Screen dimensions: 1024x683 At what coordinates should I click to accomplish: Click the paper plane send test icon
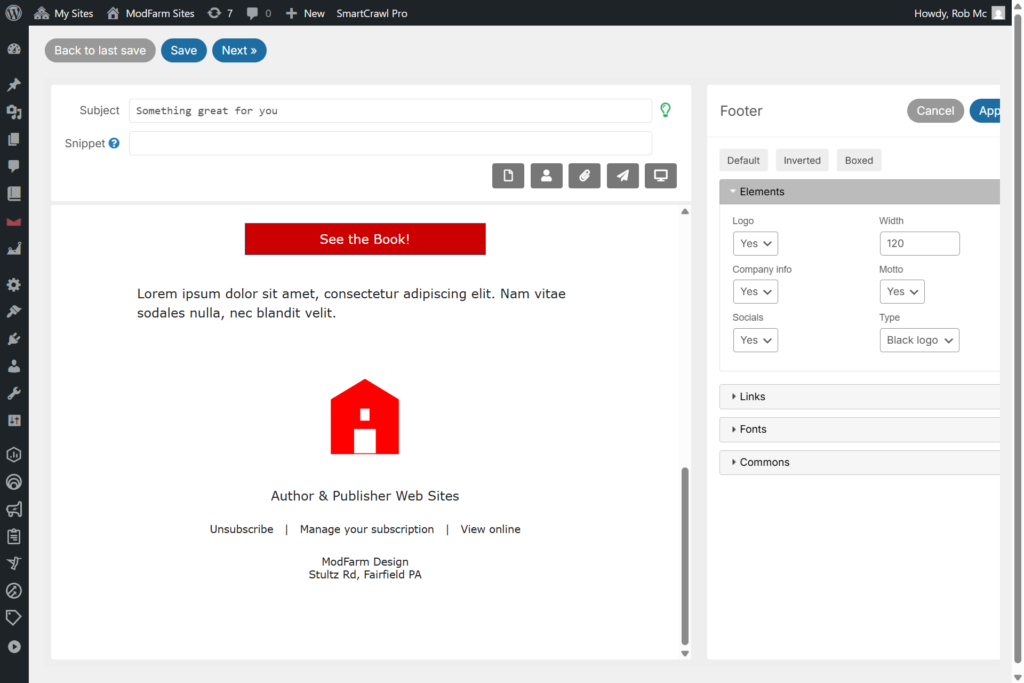pyautogui.click(x=622, y=176)
